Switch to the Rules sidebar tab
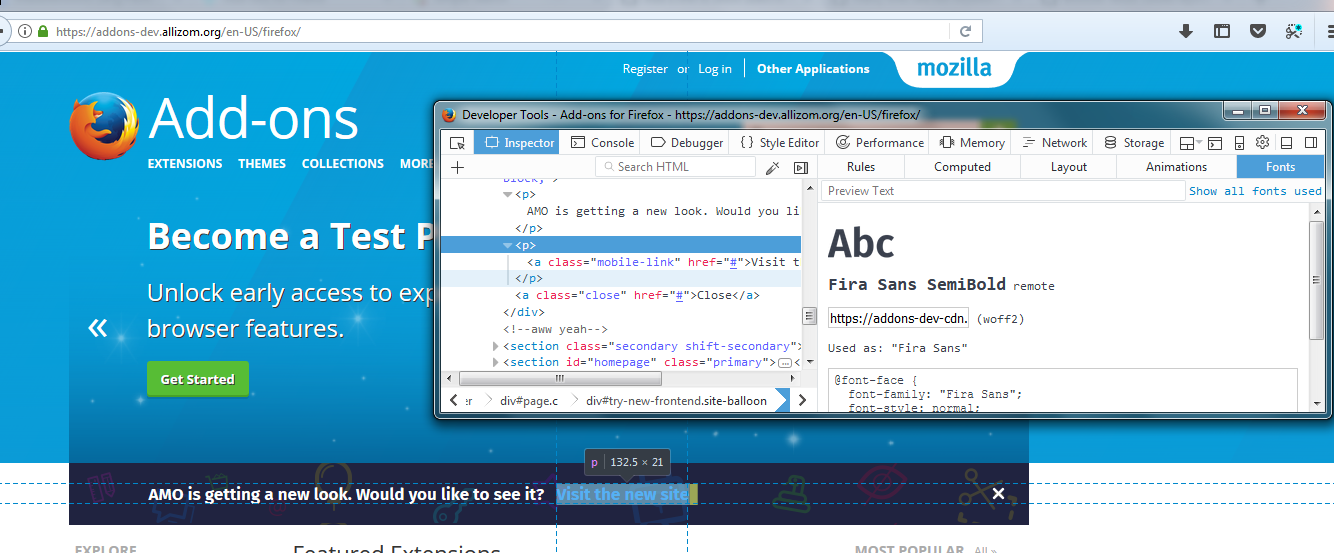 860,167
